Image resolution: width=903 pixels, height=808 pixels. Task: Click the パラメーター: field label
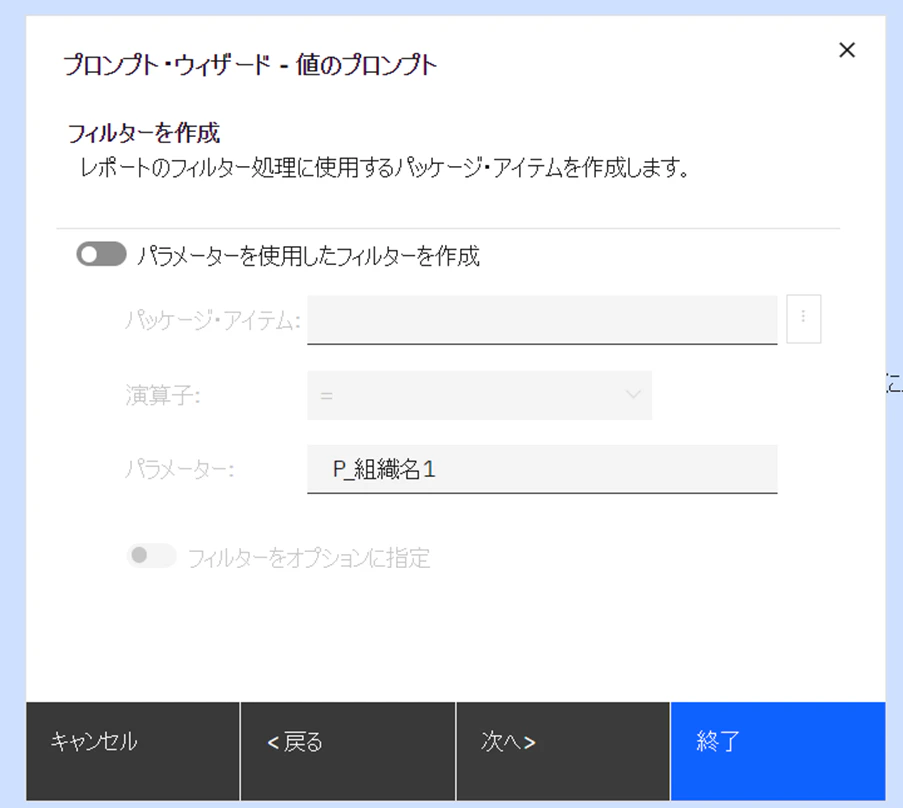point(180,469)
